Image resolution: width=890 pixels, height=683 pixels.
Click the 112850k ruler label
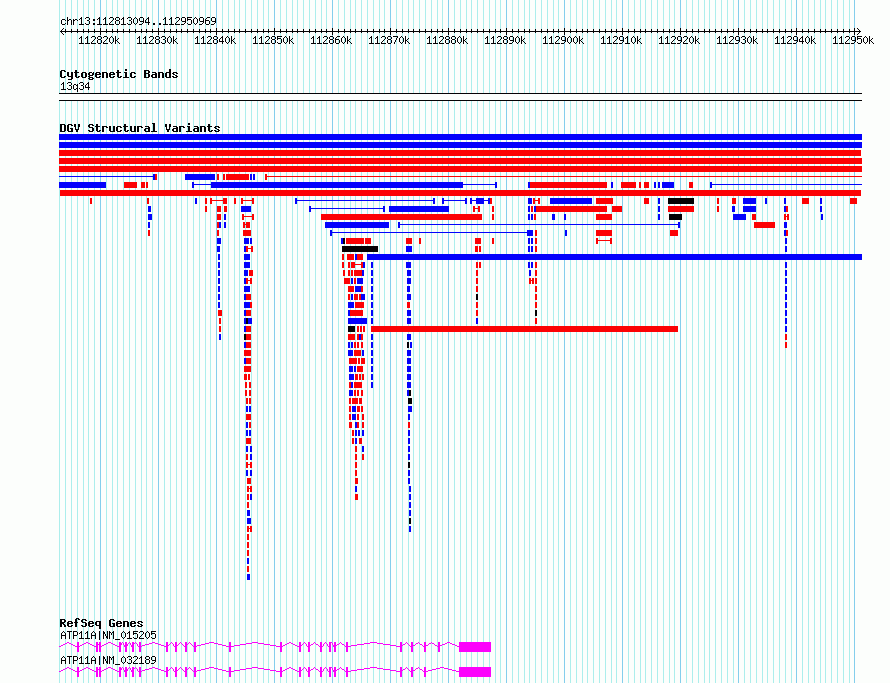point(273,40)
